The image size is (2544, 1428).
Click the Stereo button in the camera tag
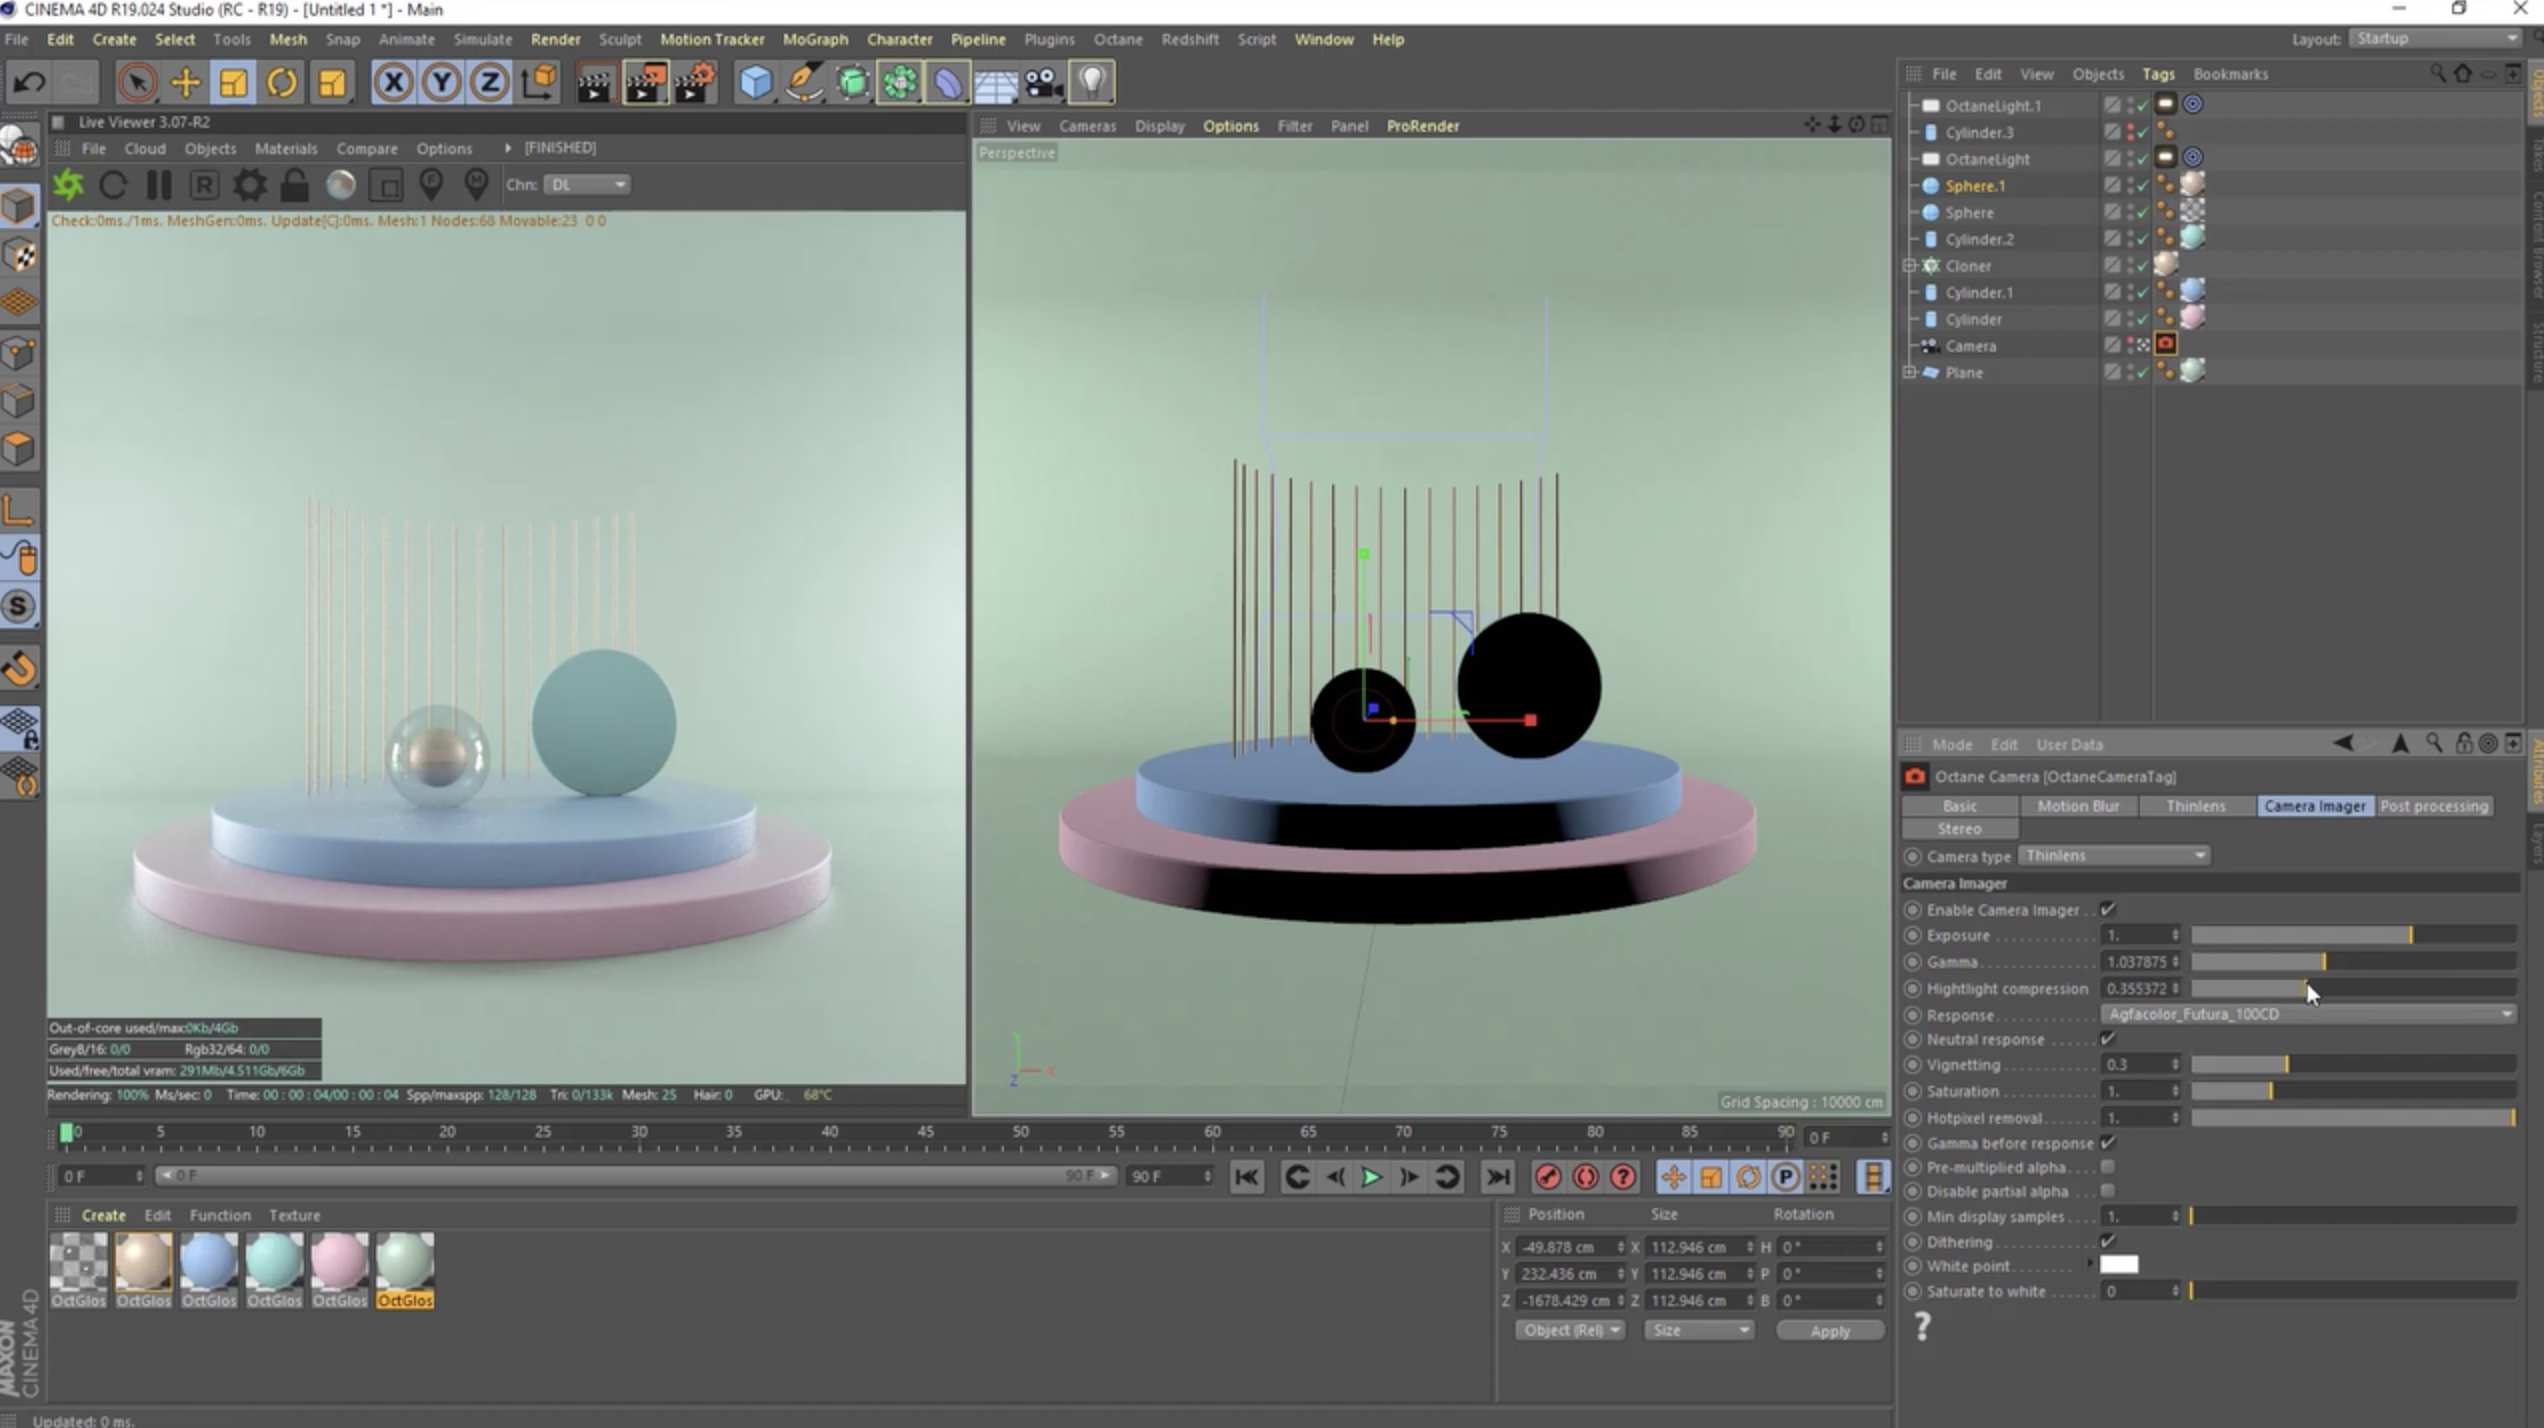[x=1959, y=828]
